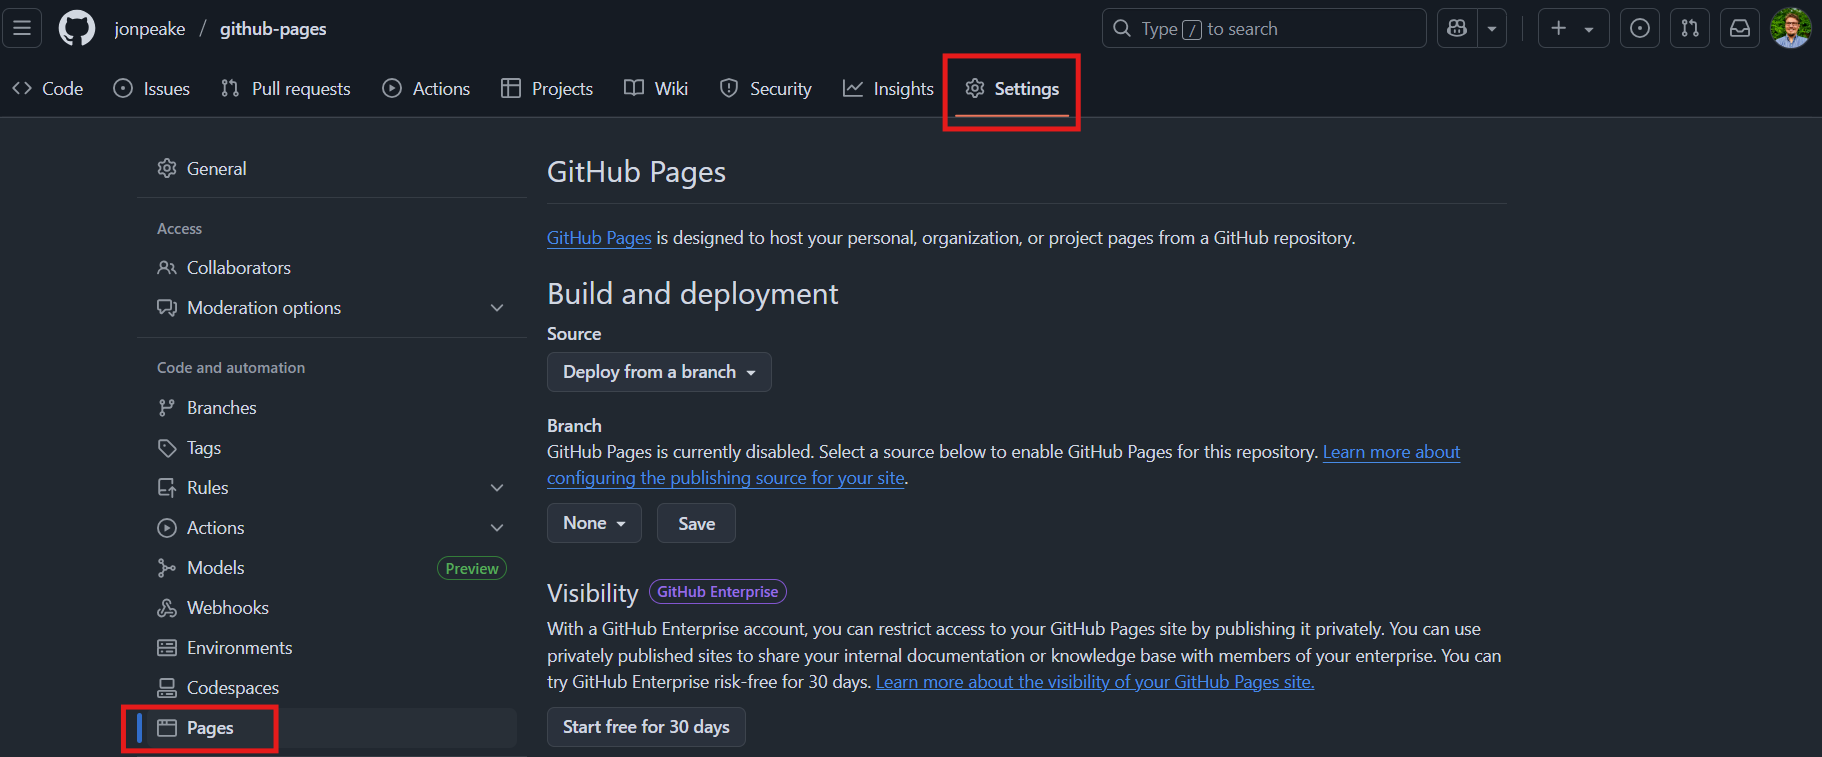This screenshot has width=1822, height=757.
Task: Click the Save button
Action: pos(696,523)
